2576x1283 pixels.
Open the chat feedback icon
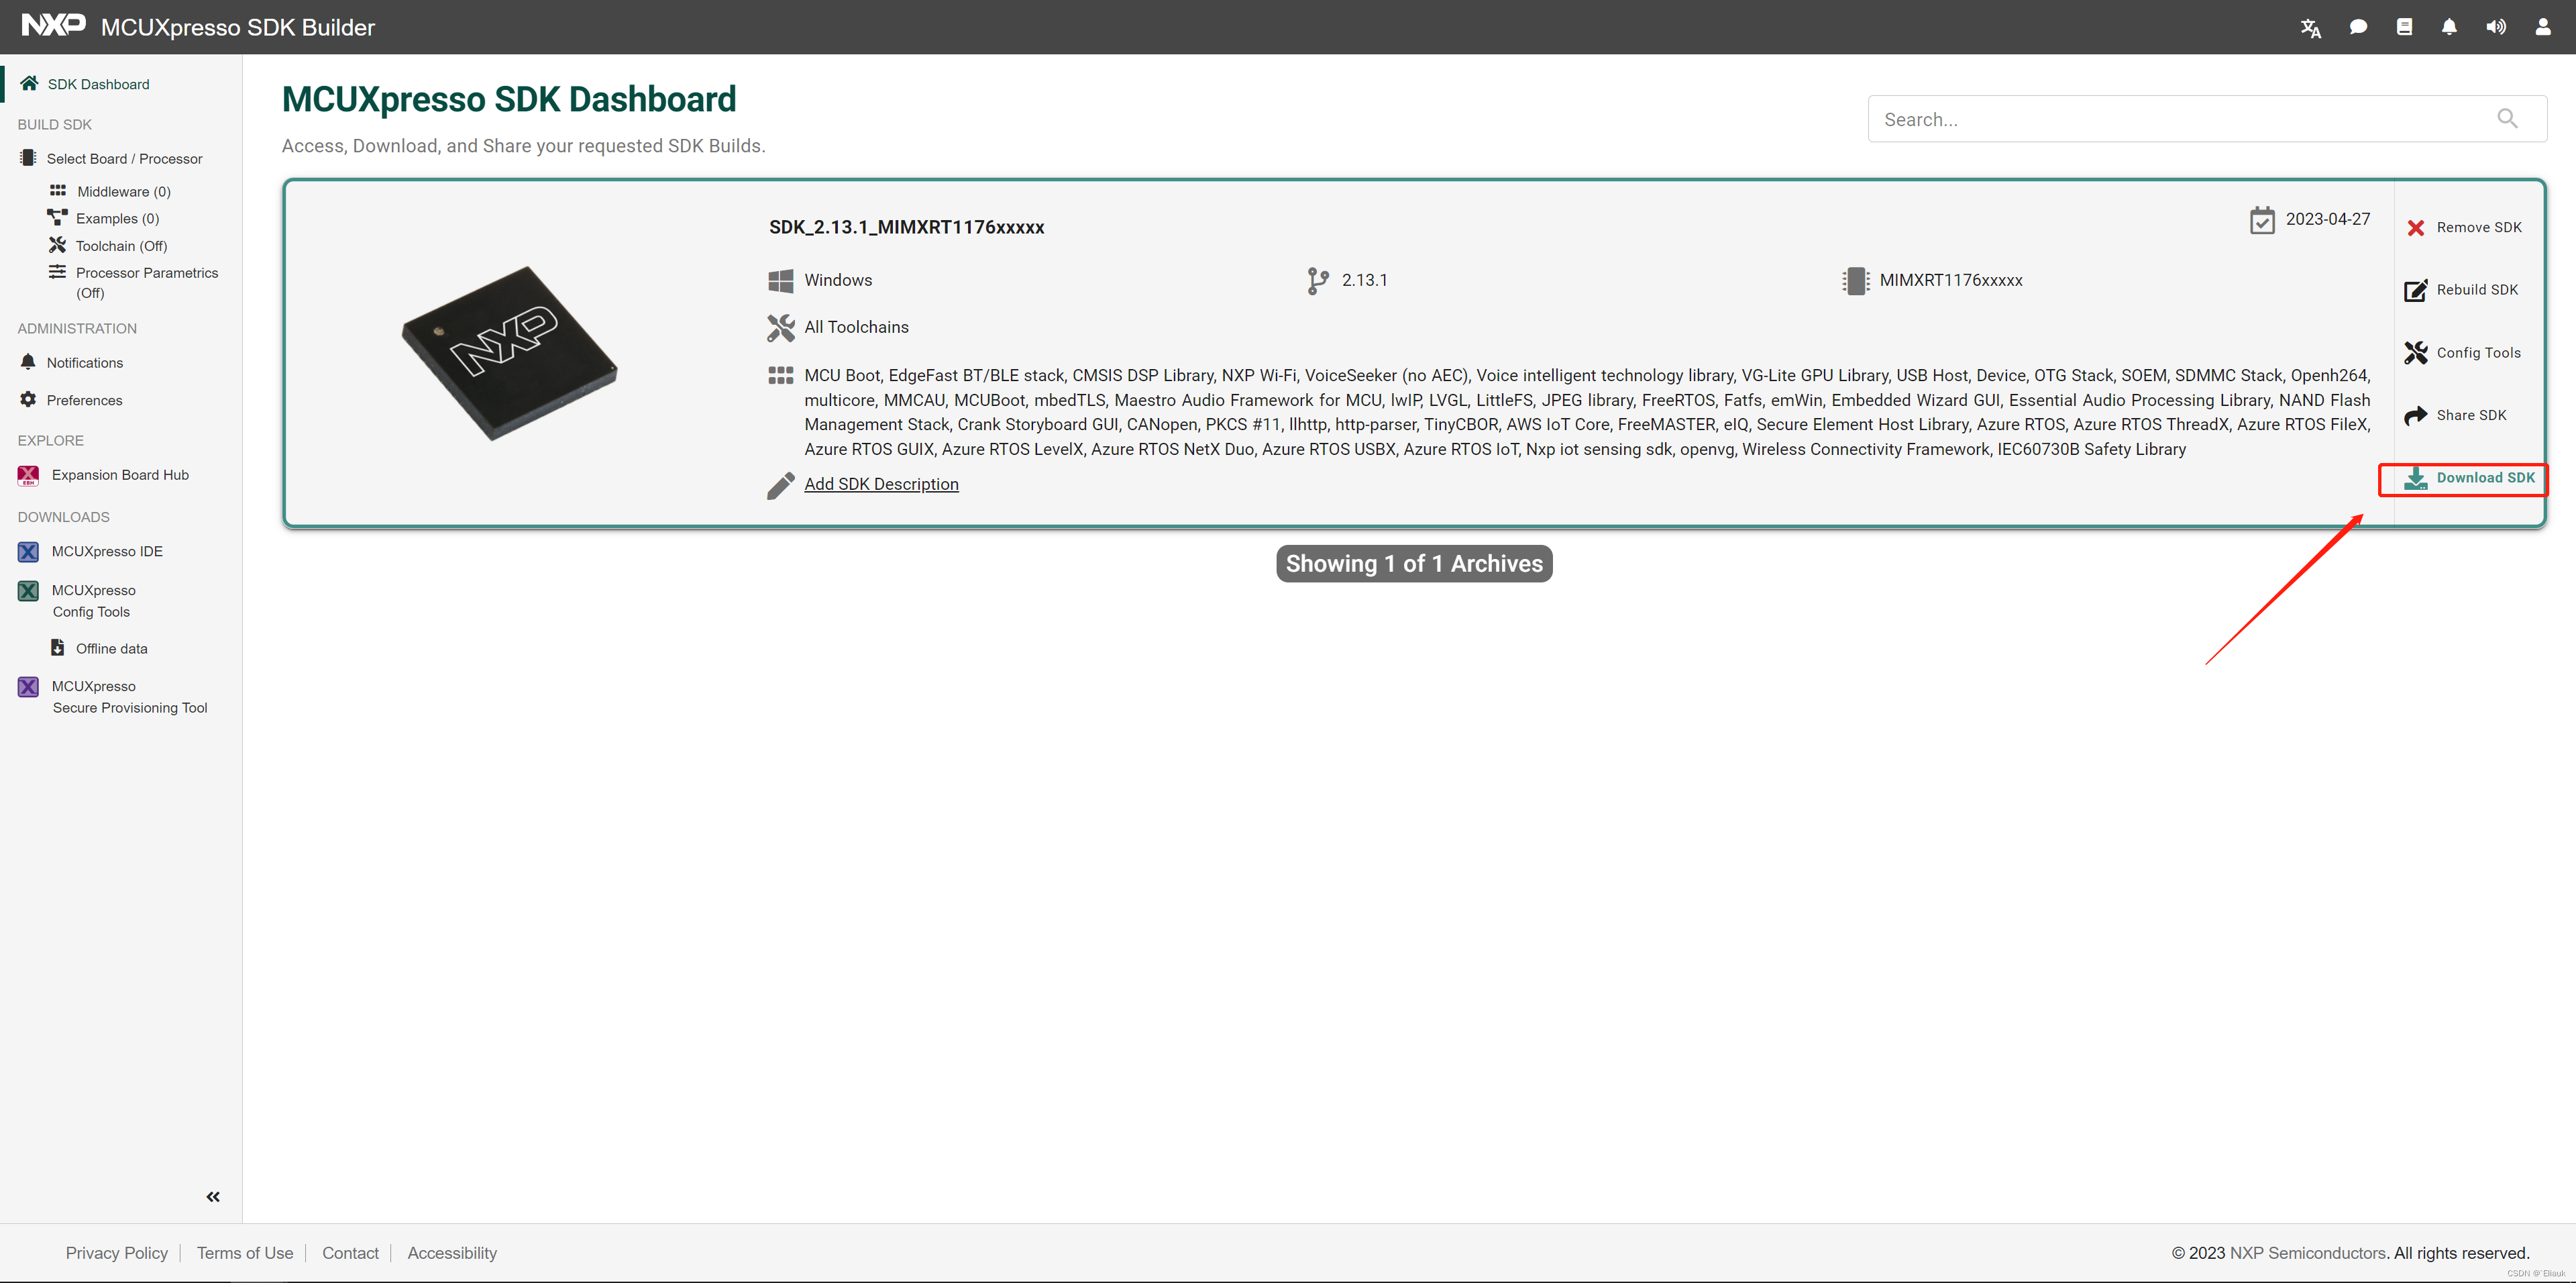[2358, 27]
